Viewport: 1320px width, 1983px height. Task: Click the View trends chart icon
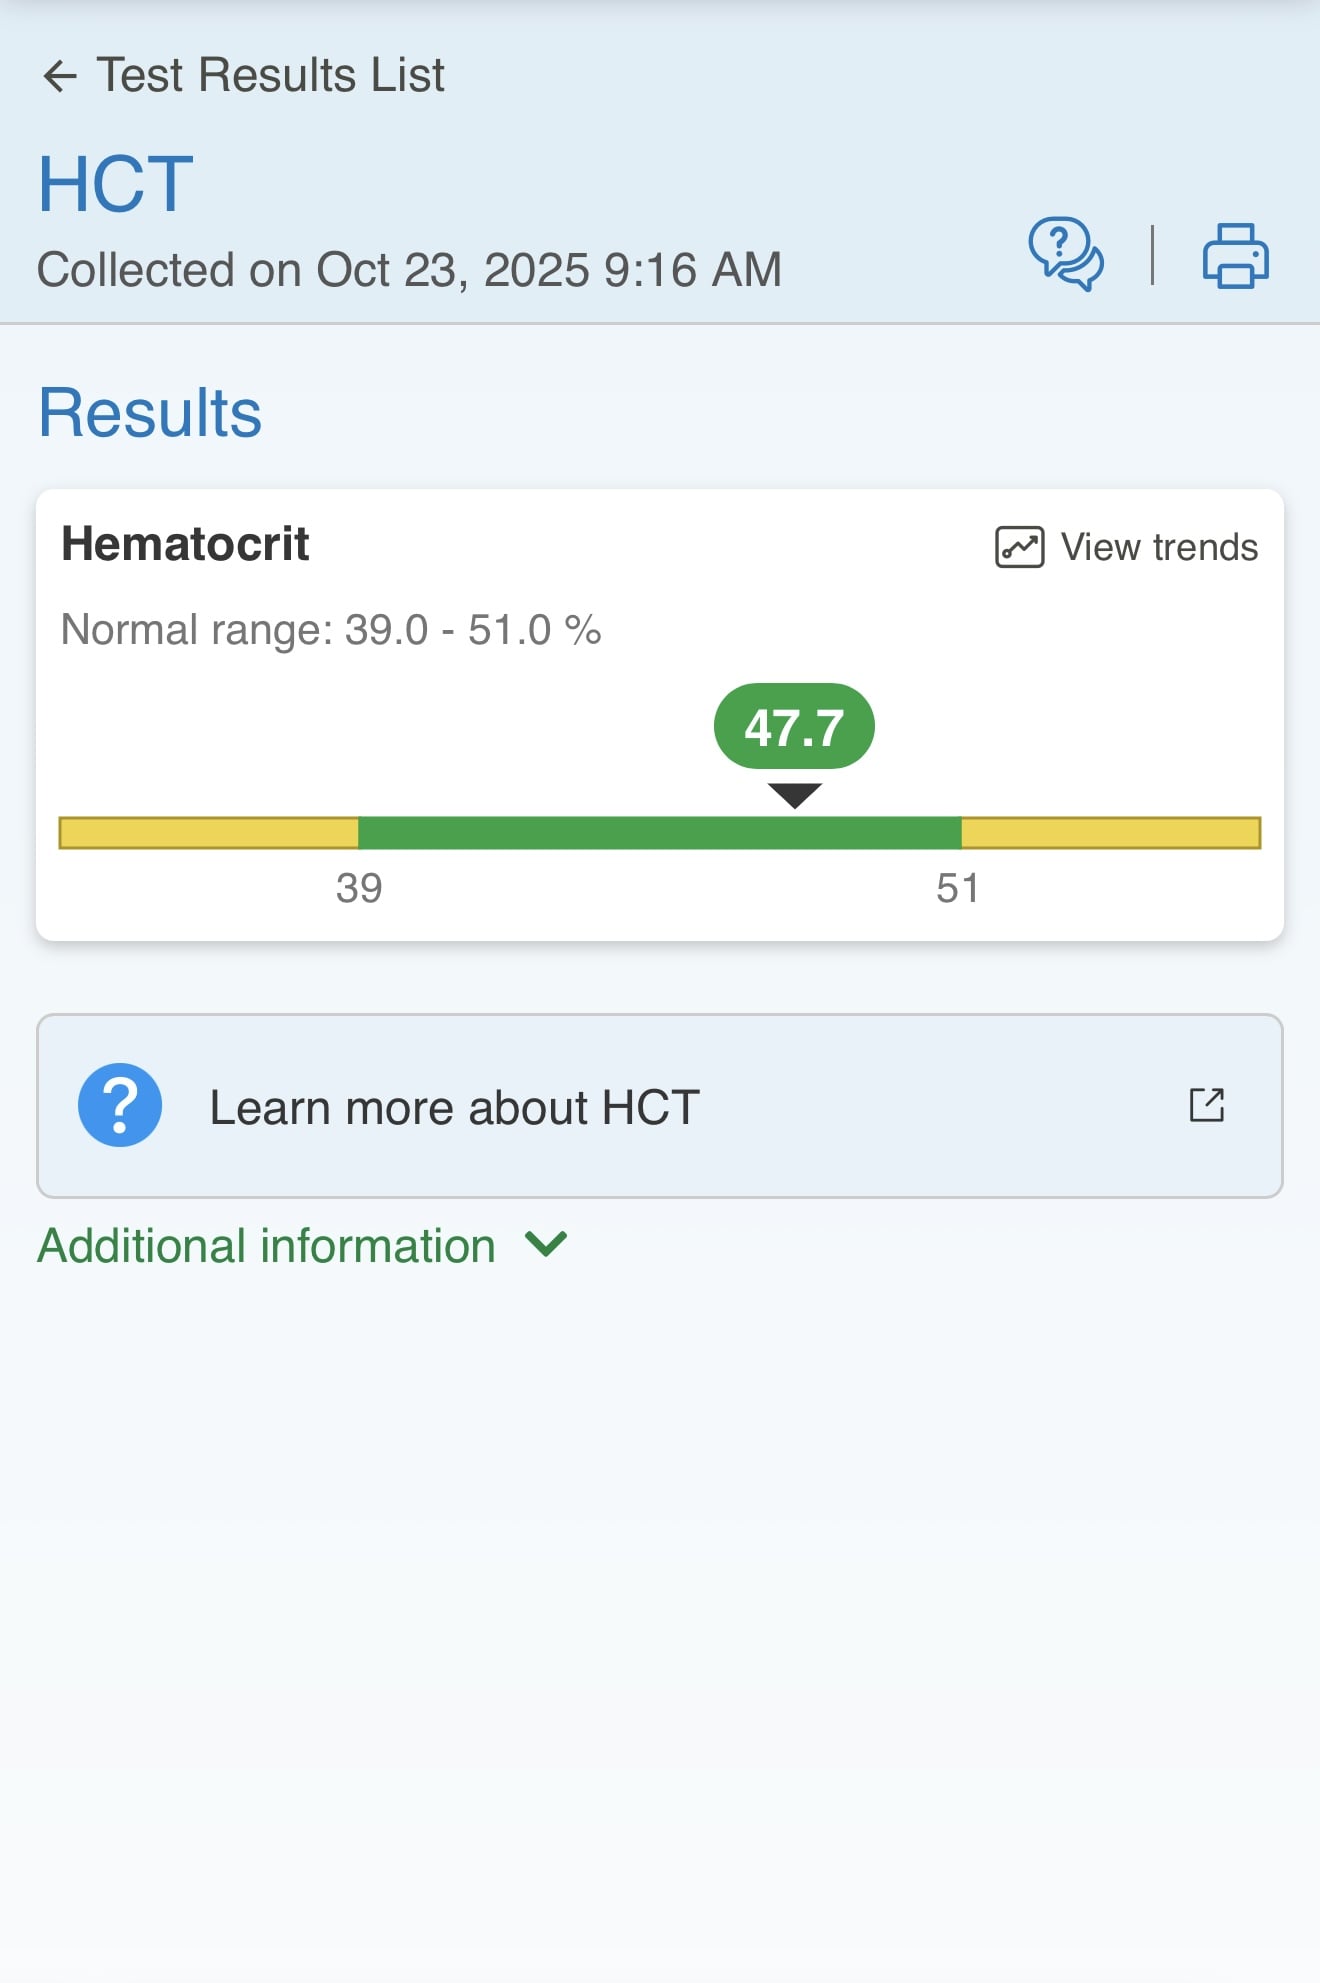(1019, 547)
